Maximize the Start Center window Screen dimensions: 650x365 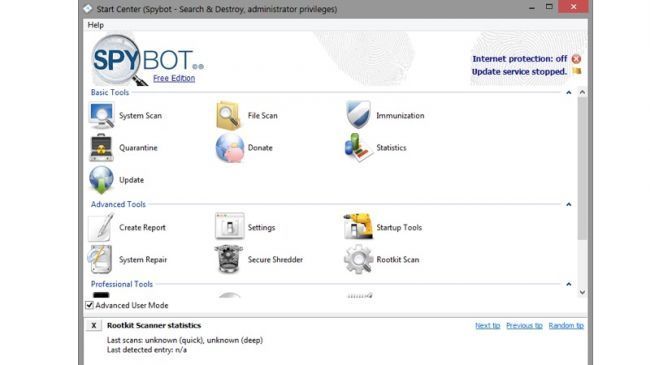point(549,7)
